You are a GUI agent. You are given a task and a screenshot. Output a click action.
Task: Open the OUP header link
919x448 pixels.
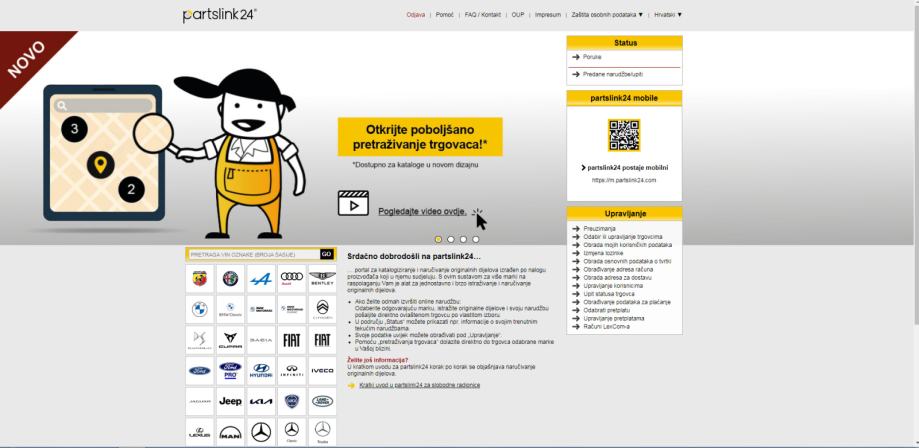coord(518,15)
